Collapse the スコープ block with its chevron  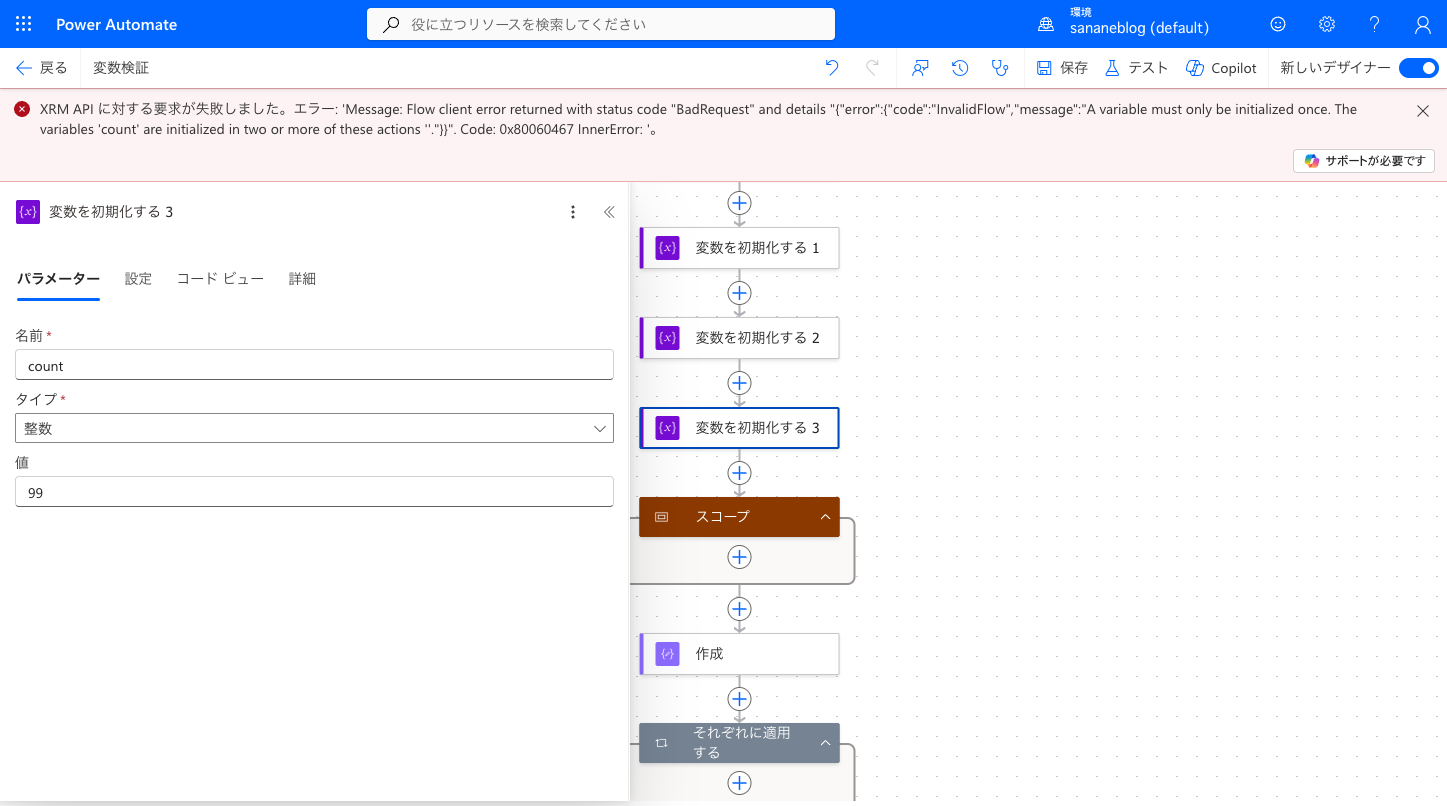(x=825, y=517)
